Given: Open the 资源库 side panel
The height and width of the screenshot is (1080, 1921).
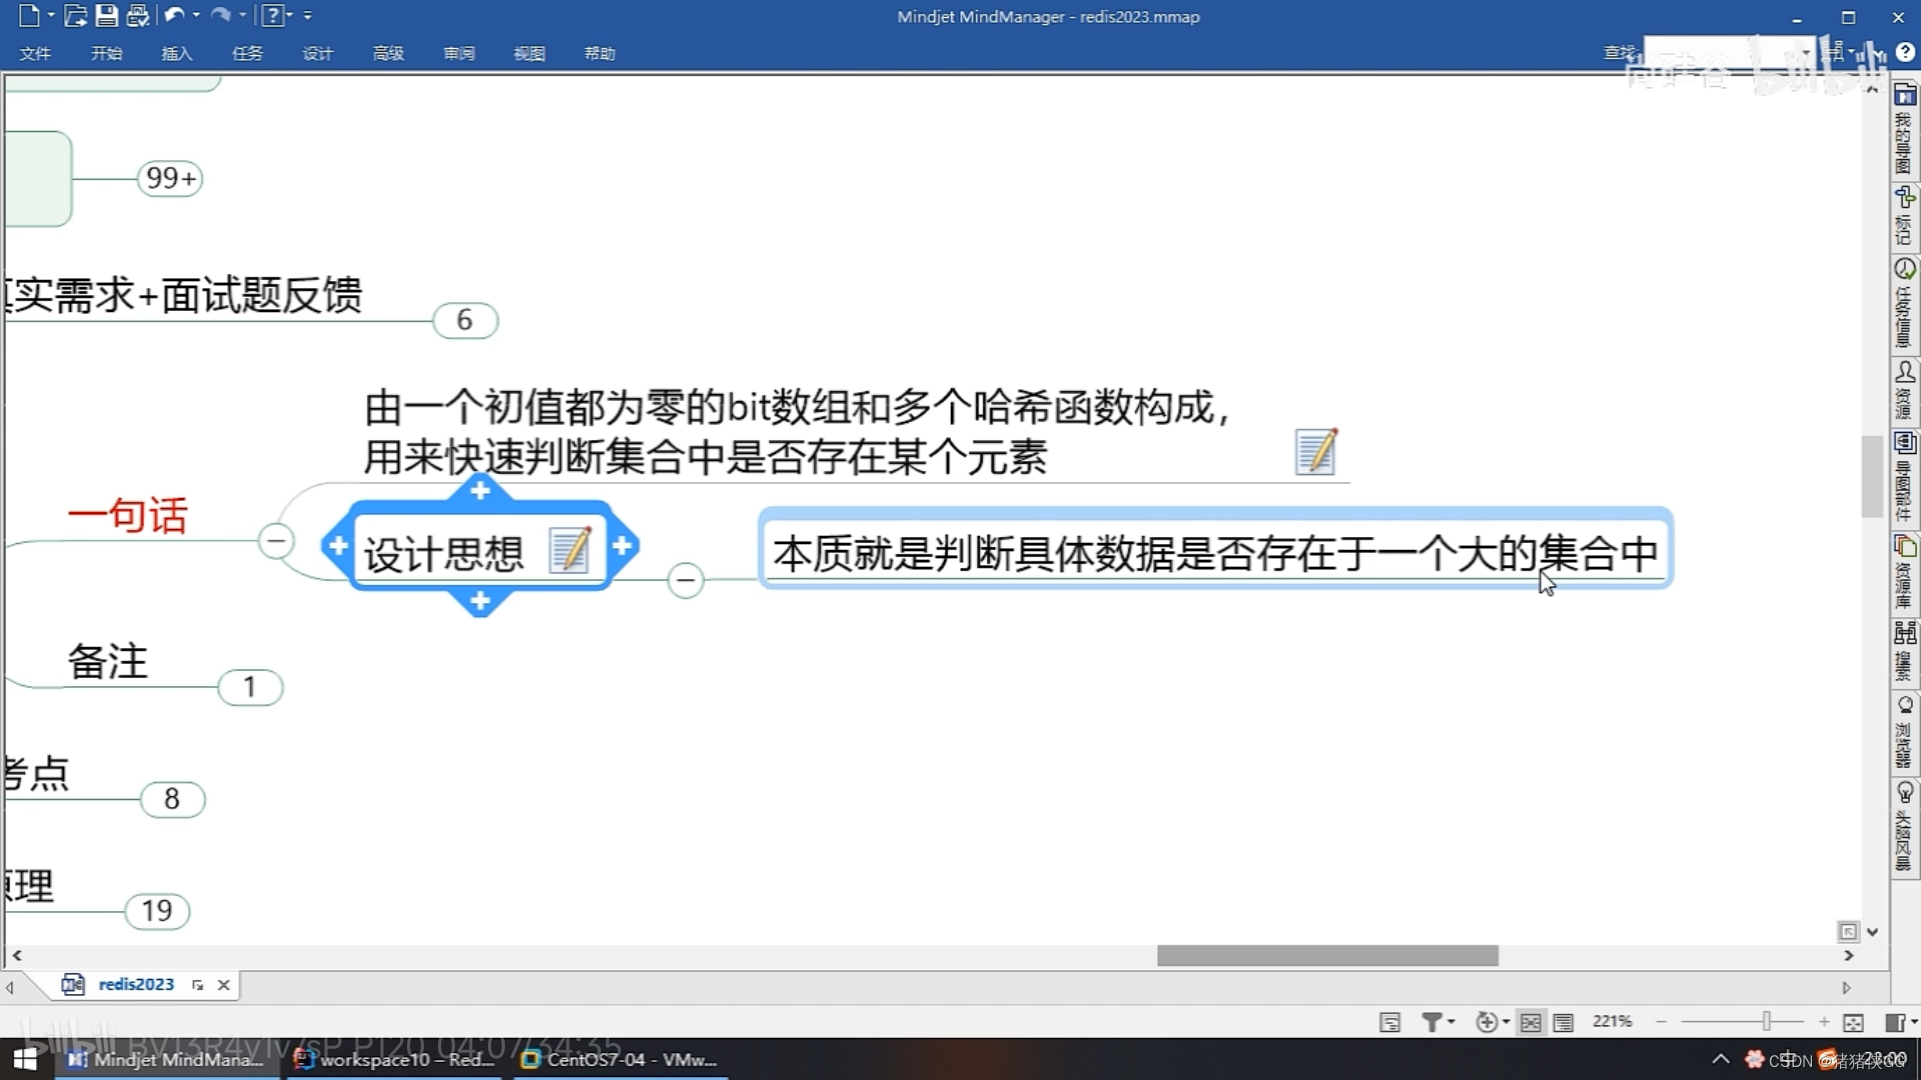Looking at the screenshot, I should pyautogui.click(x=1904, y=572).
